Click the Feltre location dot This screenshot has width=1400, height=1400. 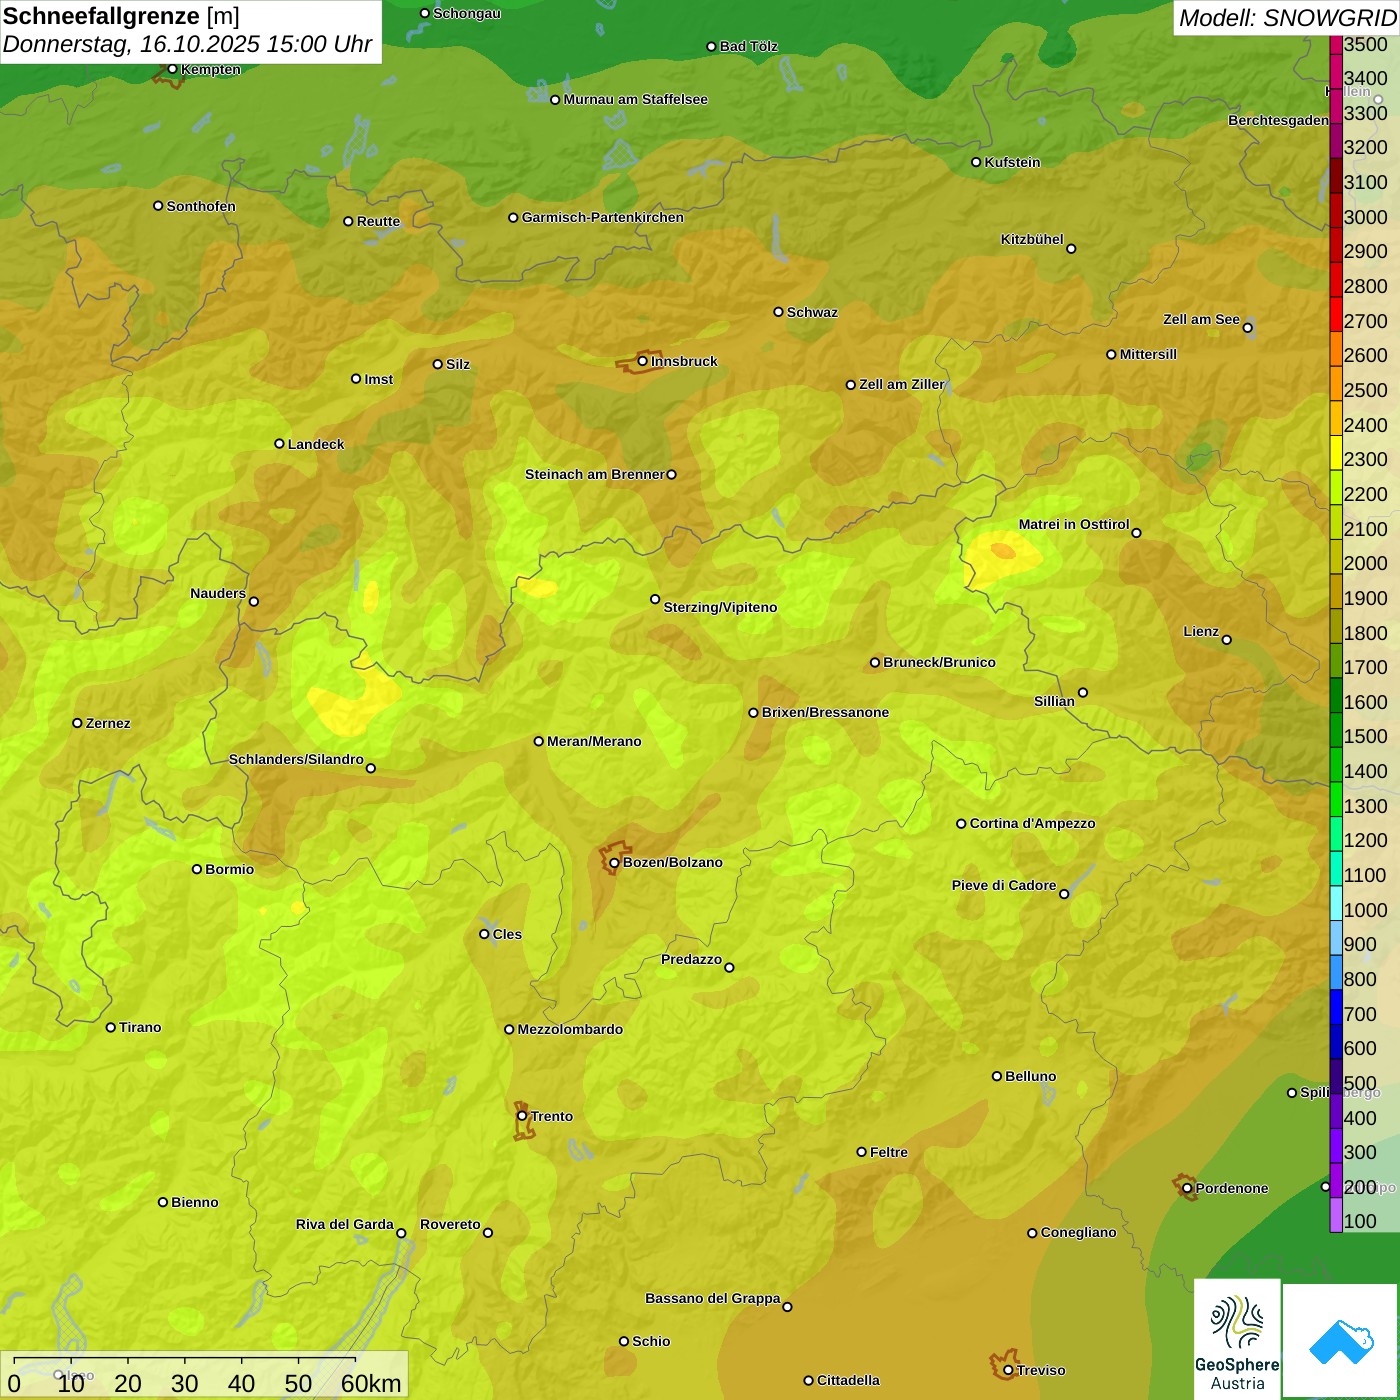click(x=862, y=1152)
